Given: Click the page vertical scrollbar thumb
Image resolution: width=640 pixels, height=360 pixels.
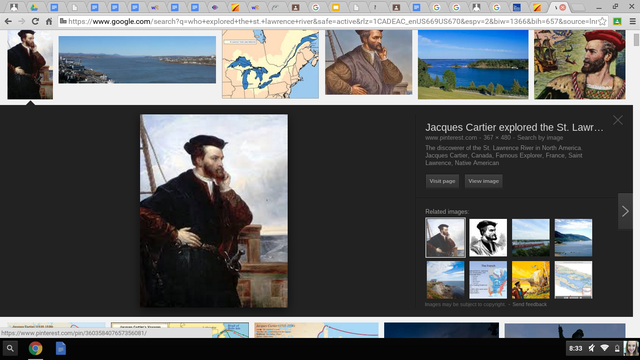Looking at the screenshot, I should (636, 40).
